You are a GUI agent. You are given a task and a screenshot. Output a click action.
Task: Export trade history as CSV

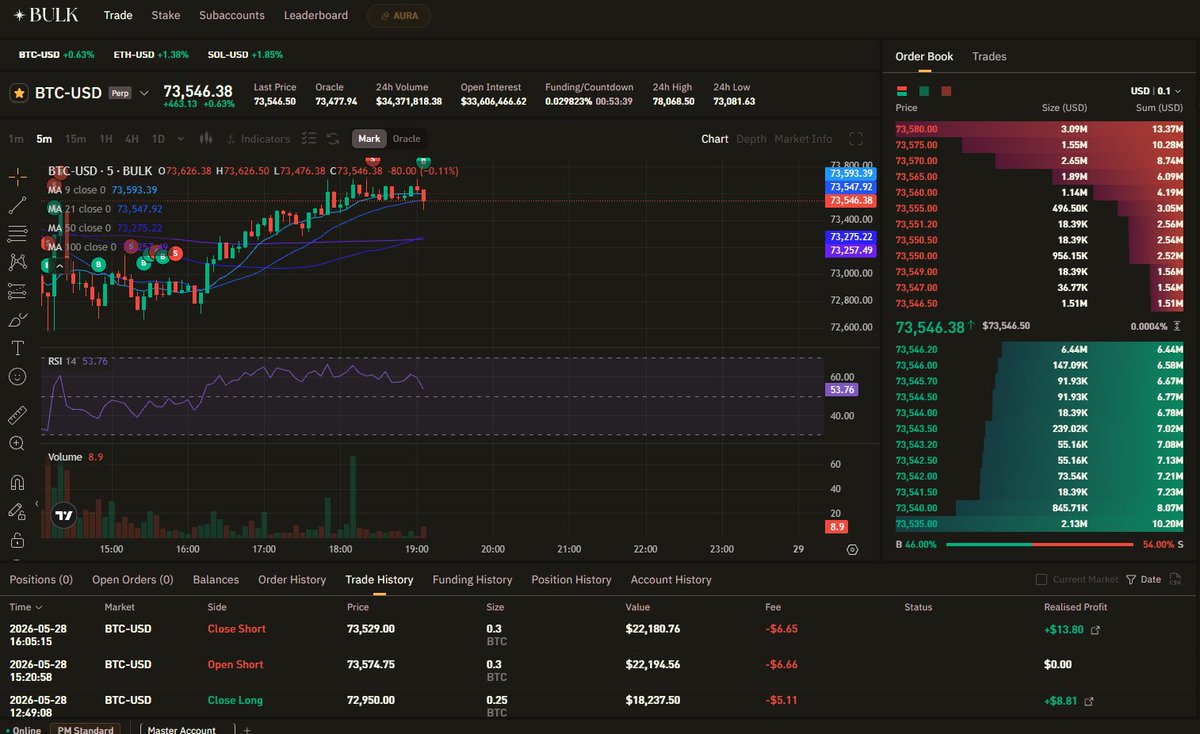coord(1175,579)
